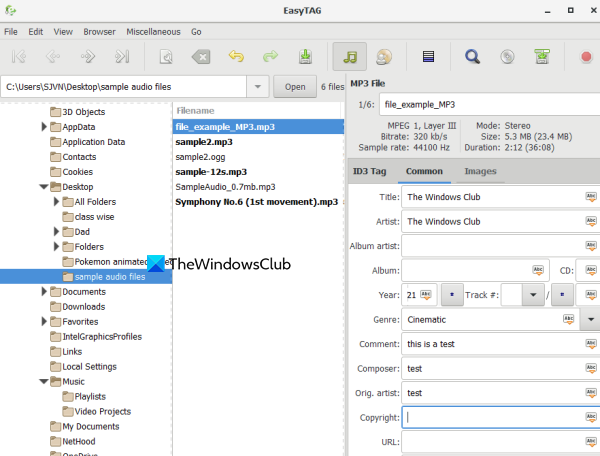Redo changes with the green arrow
This screenshot has height=456, width=600.
pyautogui.click(x=270, y=56)
